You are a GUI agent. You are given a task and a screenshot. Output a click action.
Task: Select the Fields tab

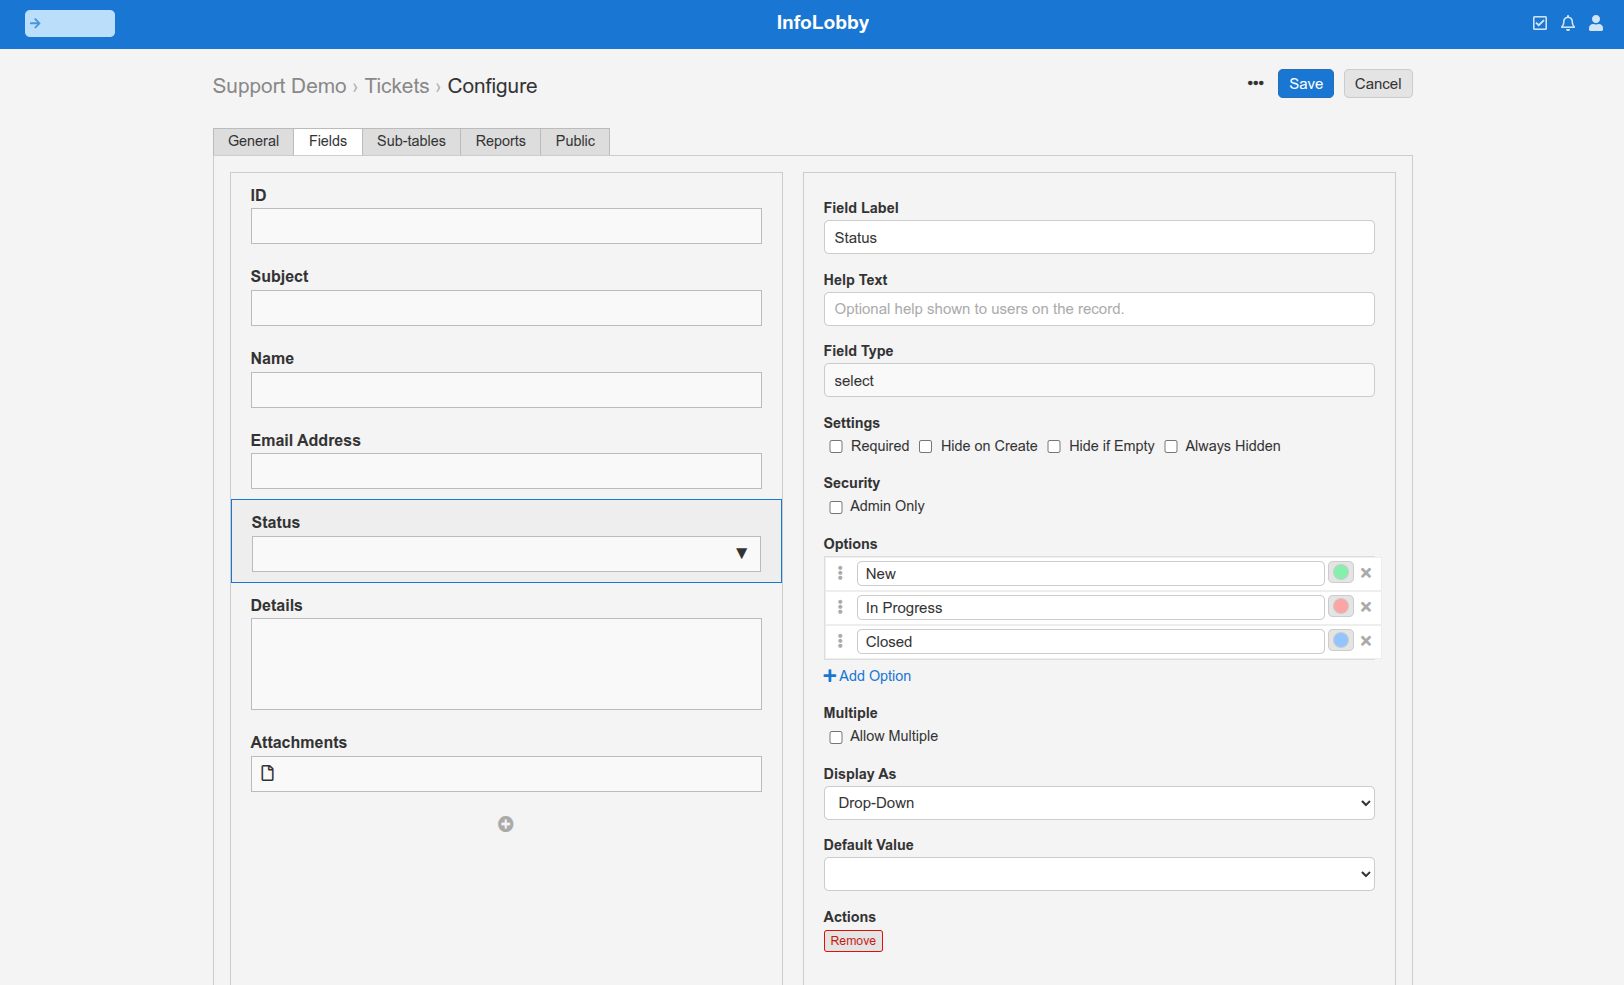point(328,141)
